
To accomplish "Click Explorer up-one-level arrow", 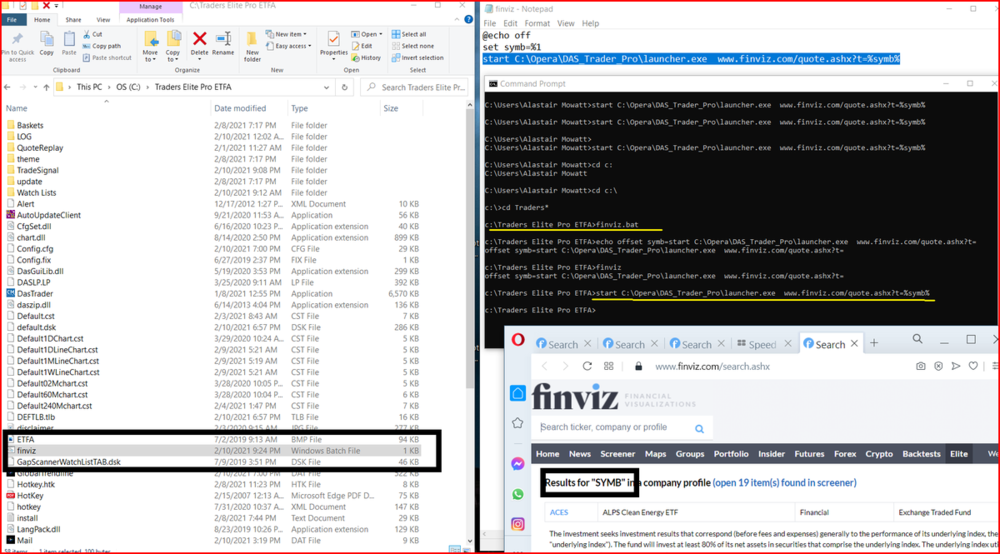I will (46, 87).
